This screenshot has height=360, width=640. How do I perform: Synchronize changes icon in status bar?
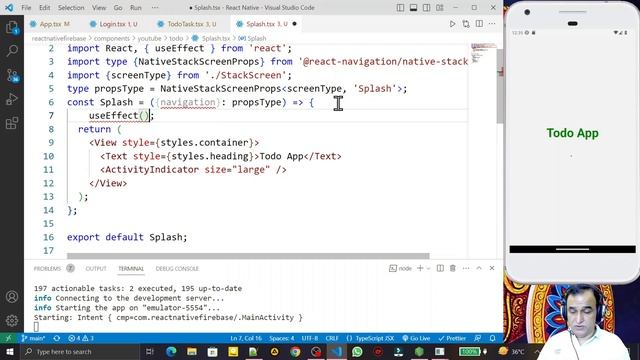(x=57, y=338)
